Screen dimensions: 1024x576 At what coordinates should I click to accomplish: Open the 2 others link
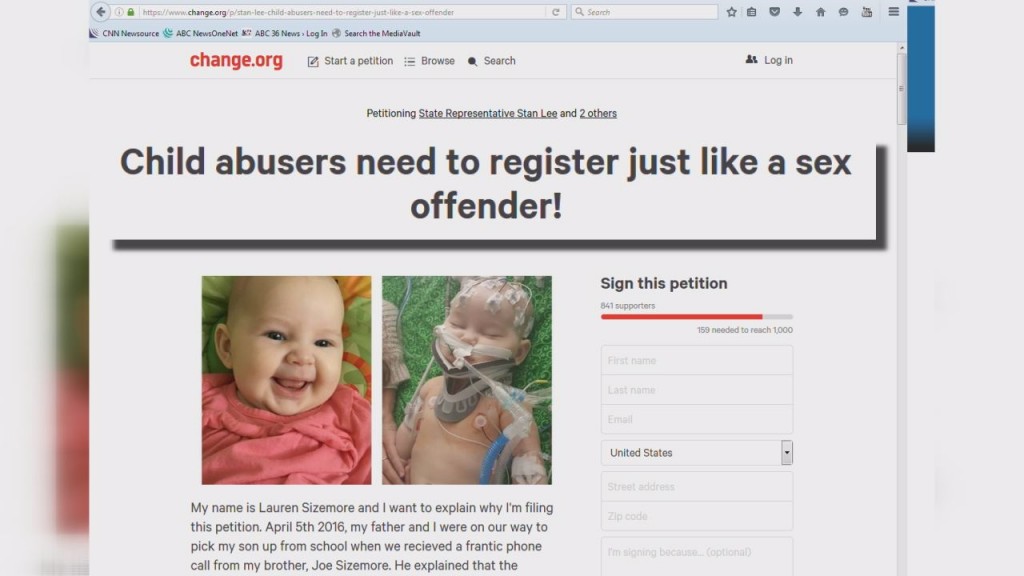pos(598,113)
